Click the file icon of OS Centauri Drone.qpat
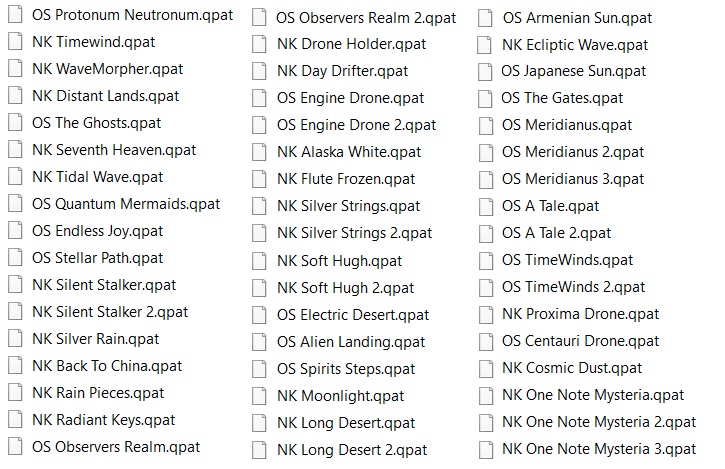The image size is (725, 469). [486, 341]
